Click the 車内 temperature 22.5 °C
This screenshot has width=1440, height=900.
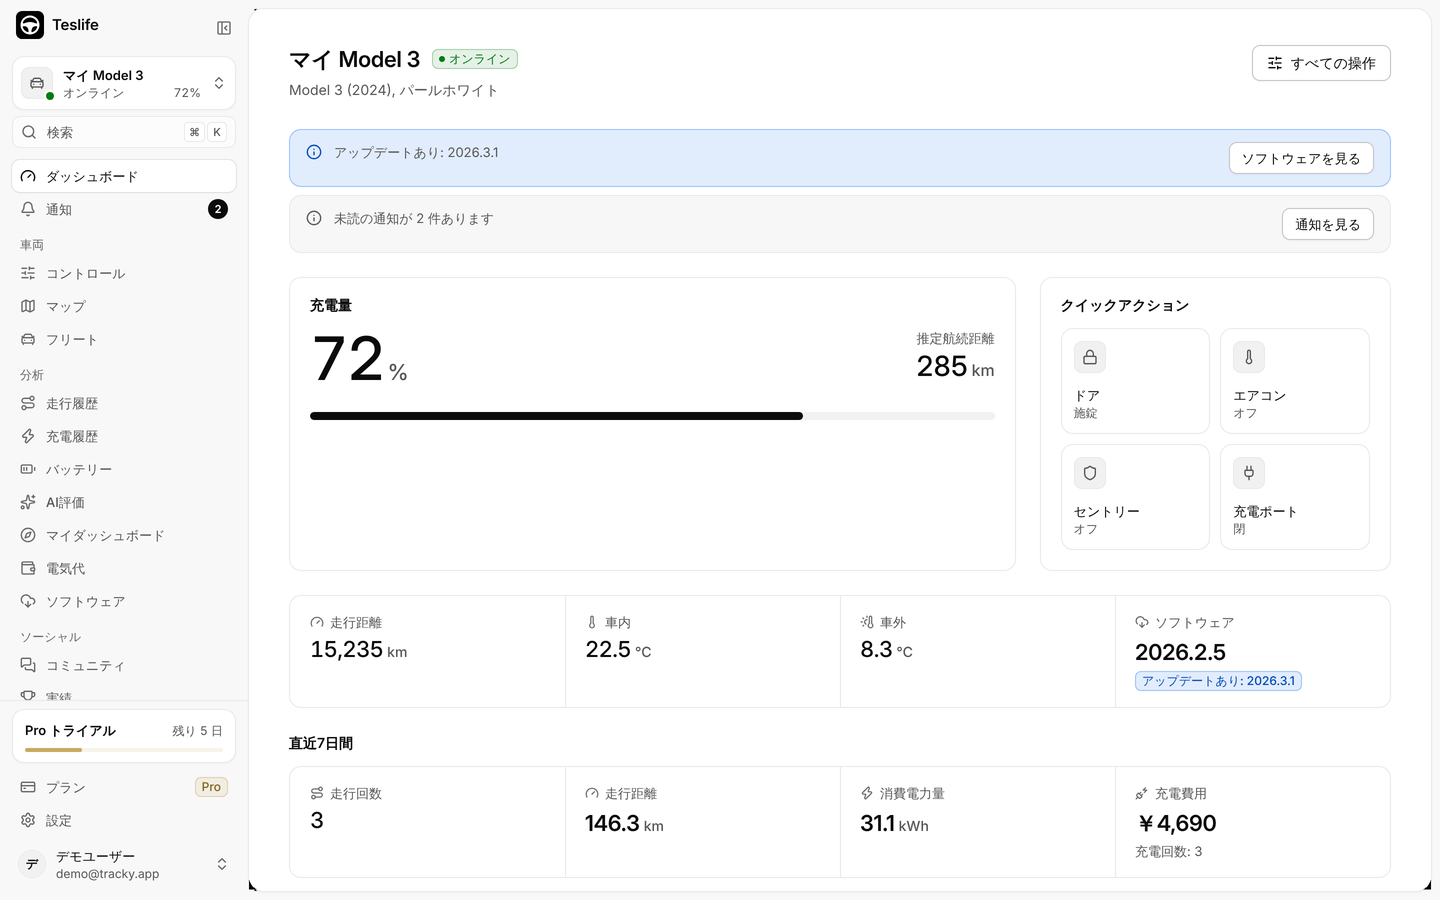618,650
